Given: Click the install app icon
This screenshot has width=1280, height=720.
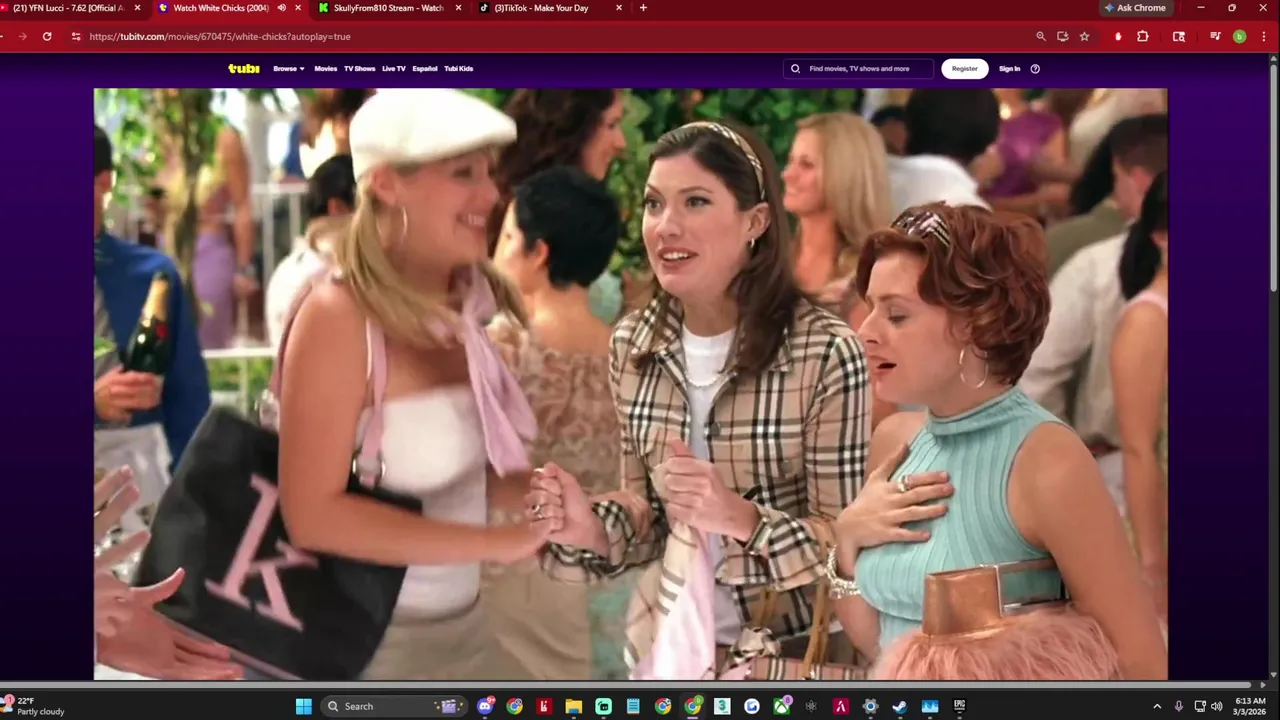Looking at the screenshot, I should 1063,36.
